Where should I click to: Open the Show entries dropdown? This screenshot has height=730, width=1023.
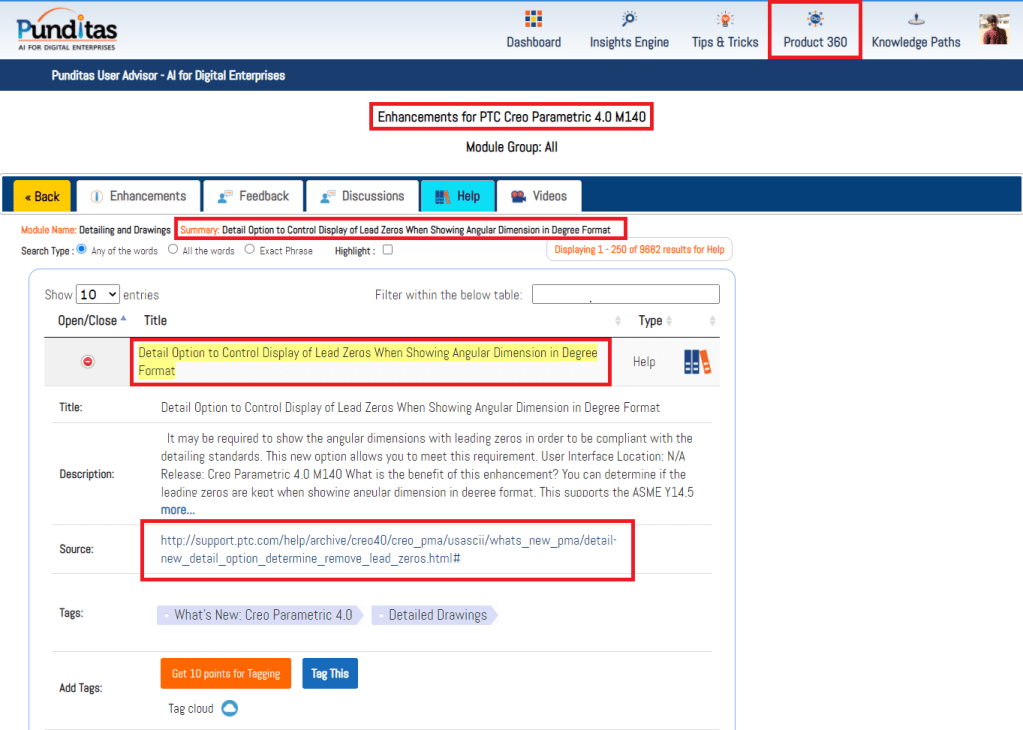(x=98, y=295)
